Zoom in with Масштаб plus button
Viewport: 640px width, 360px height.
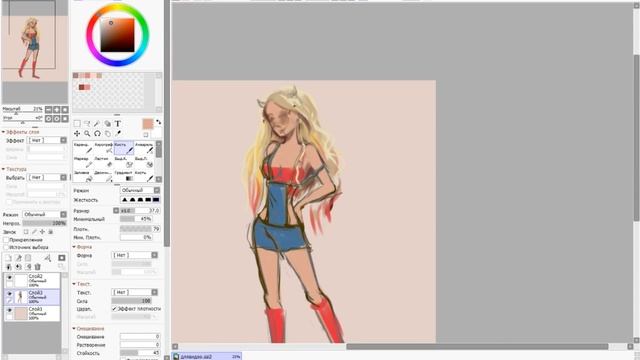[x=57, y=109]
